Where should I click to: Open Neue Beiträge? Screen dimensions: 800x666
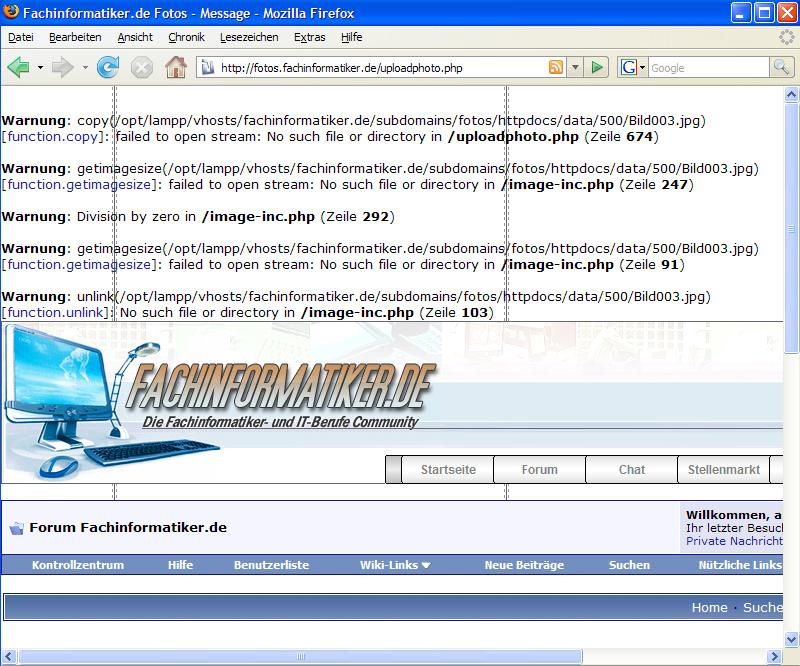coord(524,565)
